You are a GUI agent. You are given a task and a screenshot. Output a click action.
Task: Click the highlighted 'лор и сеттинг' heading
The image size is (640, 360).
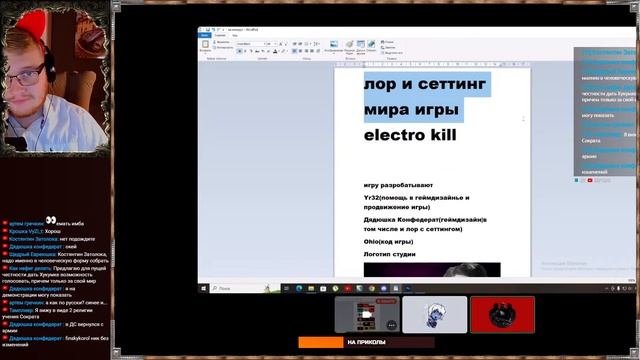pyautogui.click(x=425, y=84)
